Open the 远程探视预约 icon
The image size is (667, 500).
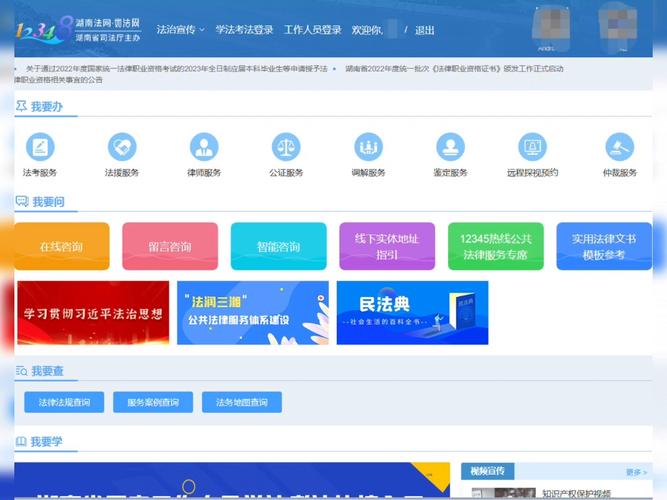(x=532, y=148)
